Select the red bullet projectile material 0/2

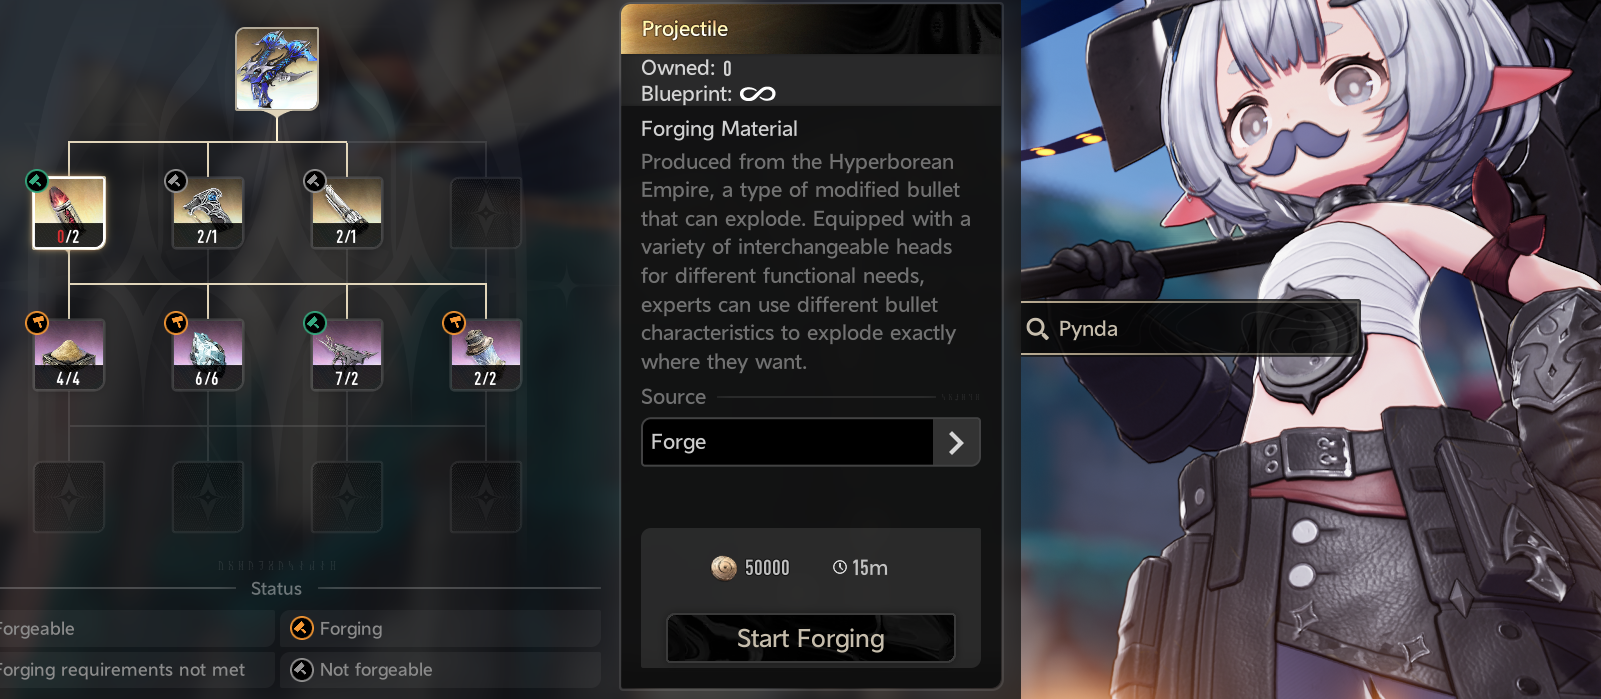[x=69, y=213]
